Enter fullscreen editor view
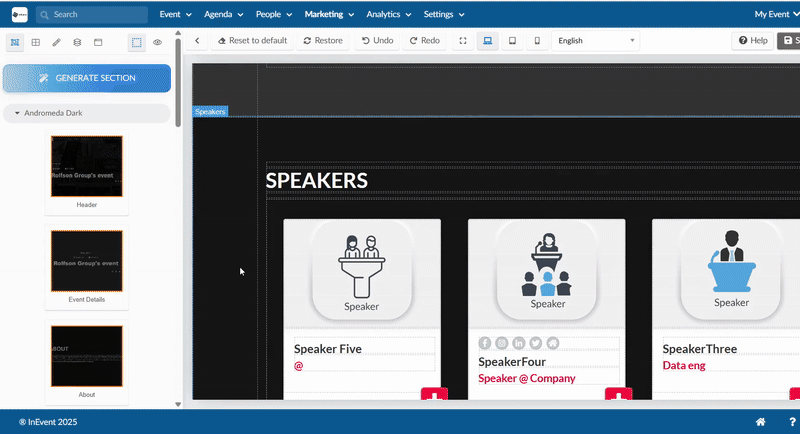The width and height of the screenshot is (800, 434). click(x=463, y=41)
